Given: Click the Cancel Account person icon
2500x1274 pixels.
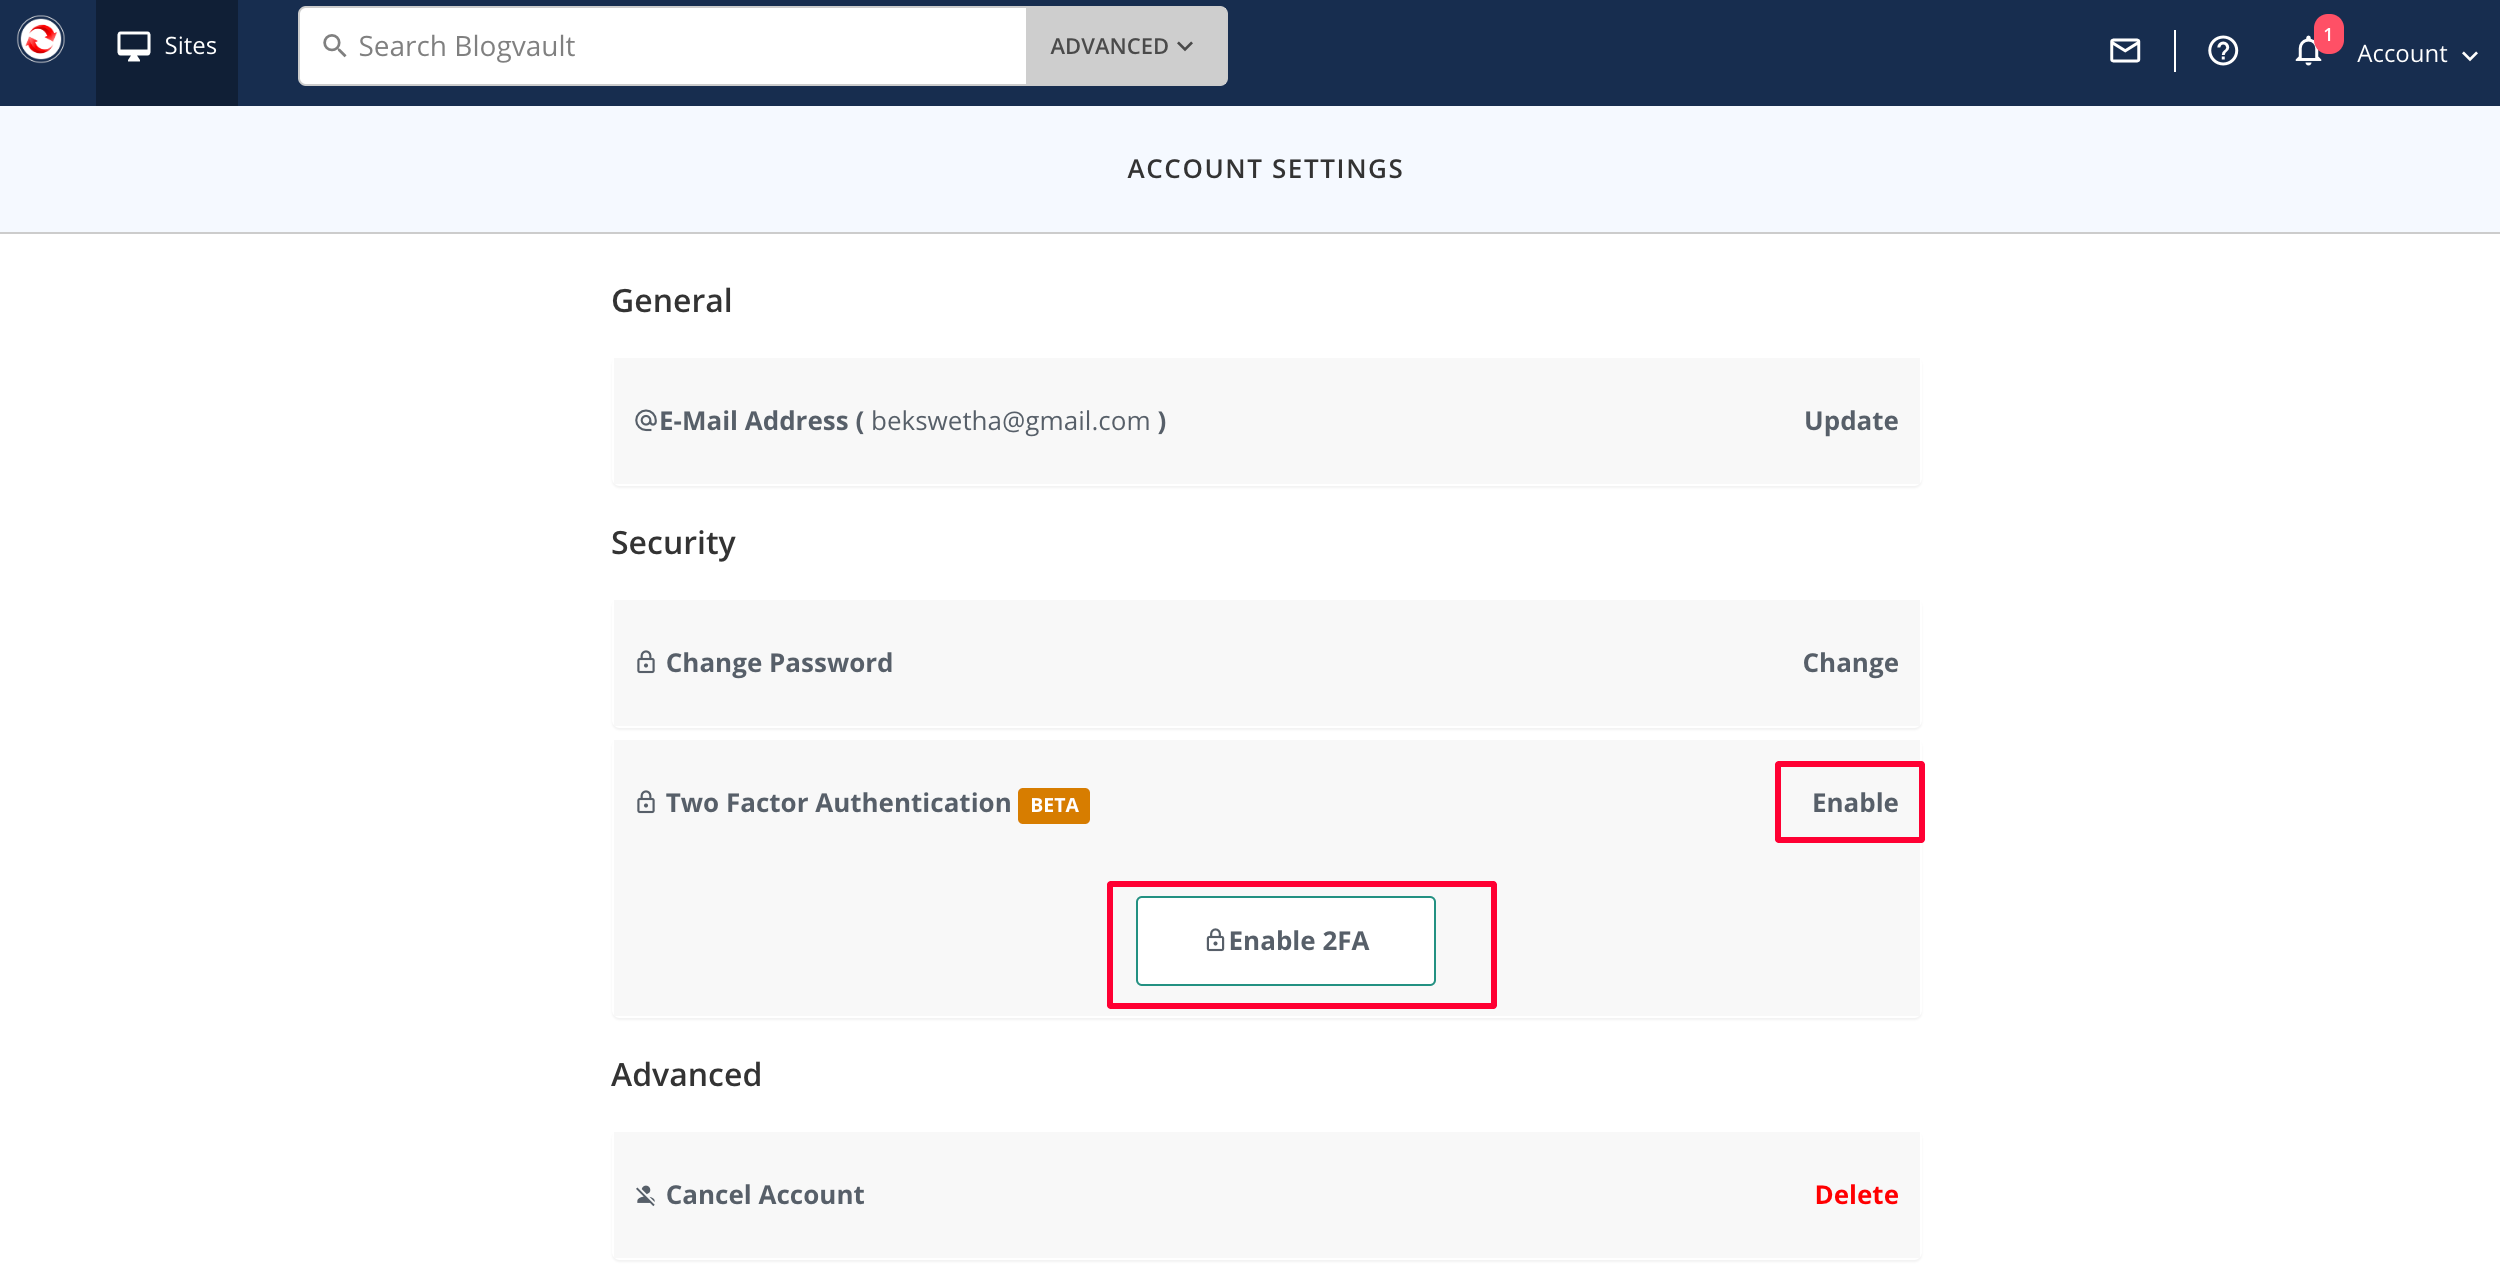Looking at the screenshot, I should coord(646,1195).
